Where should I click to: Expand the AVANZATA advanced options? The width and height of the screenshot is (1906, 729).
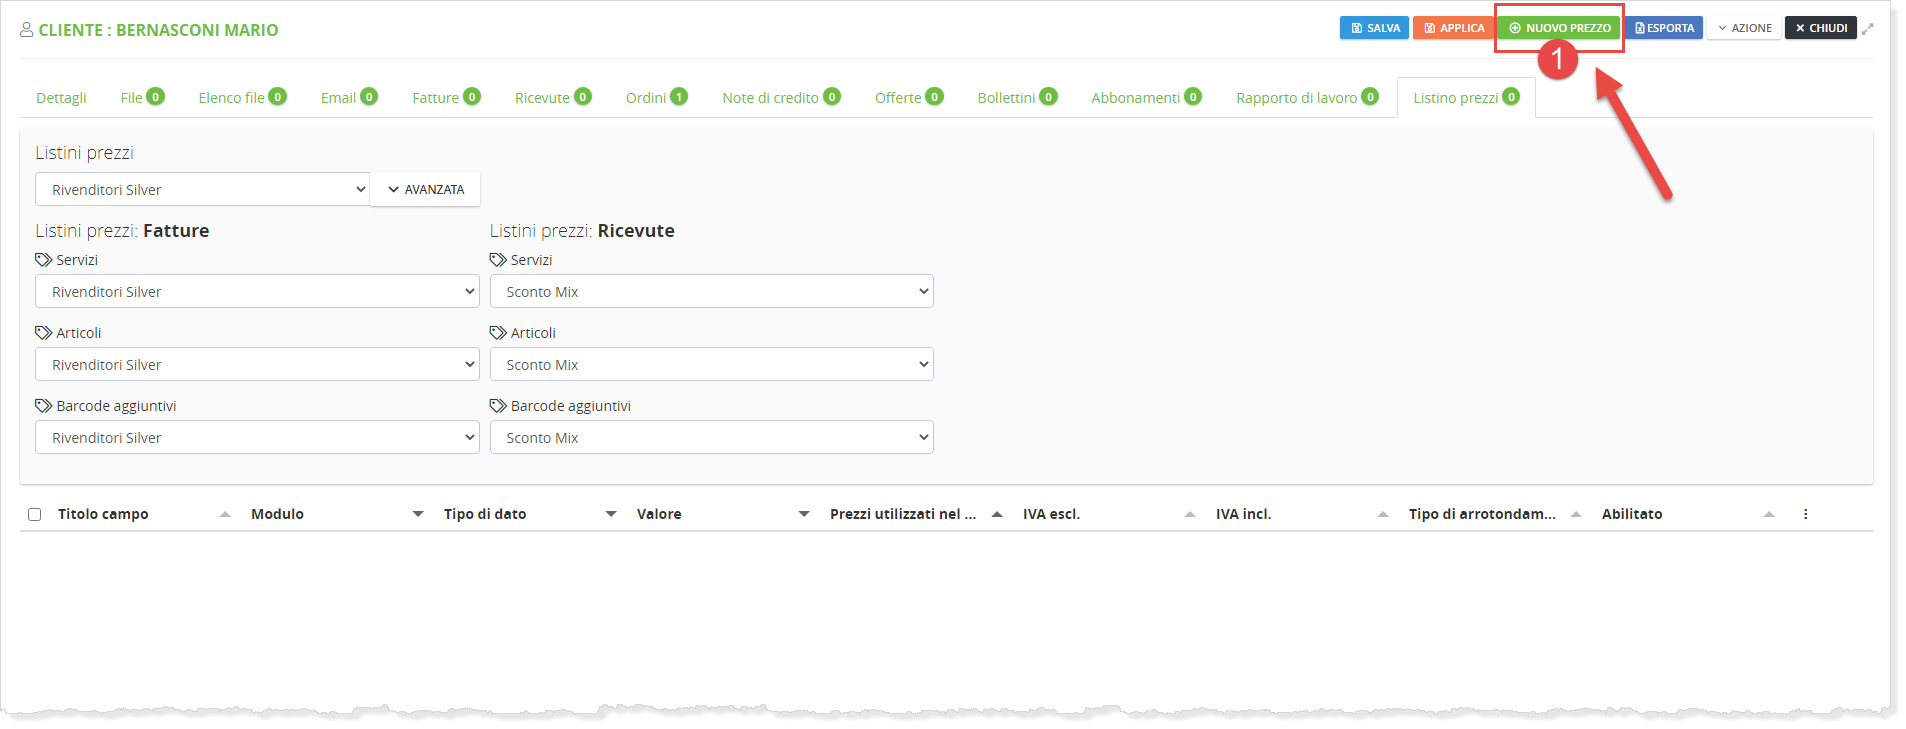coord(426,190)
